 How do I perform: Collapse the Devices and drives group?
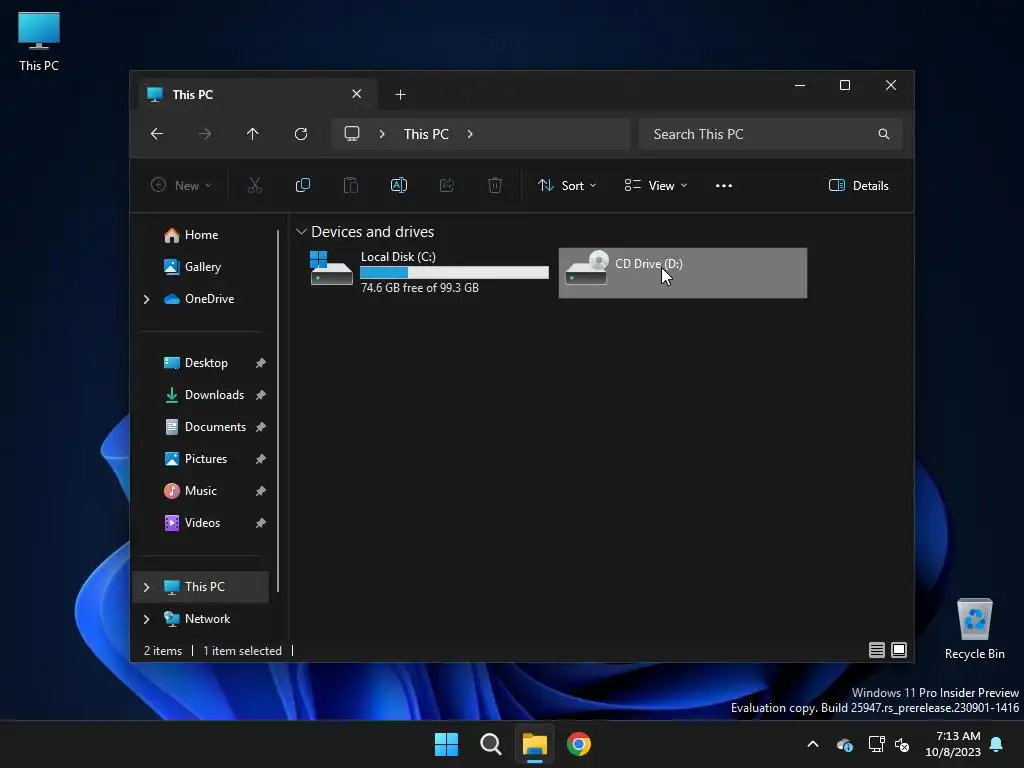(x=301, y=232)
